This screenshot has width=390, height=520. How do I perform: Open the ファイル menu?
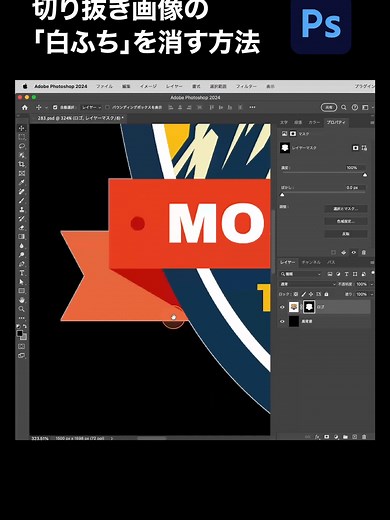click(104, 86)
